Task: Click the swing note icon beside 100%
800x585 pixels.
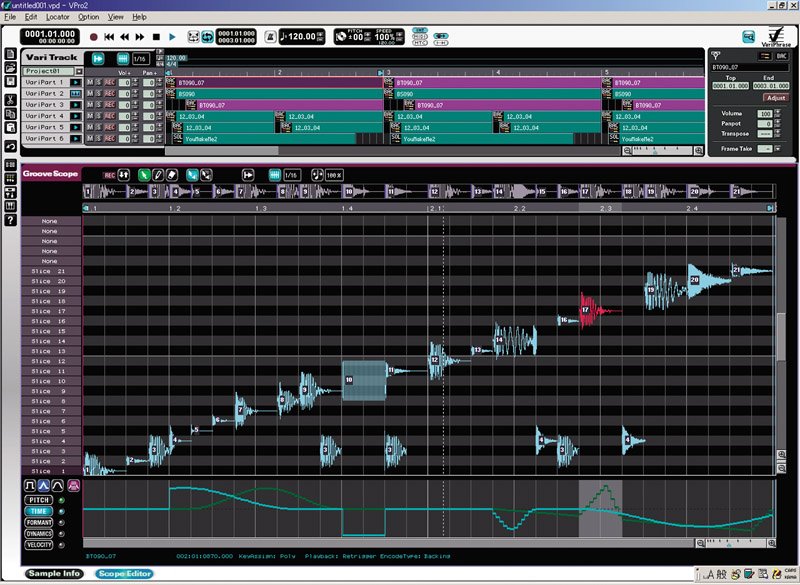Action: [x=317, y=175]
